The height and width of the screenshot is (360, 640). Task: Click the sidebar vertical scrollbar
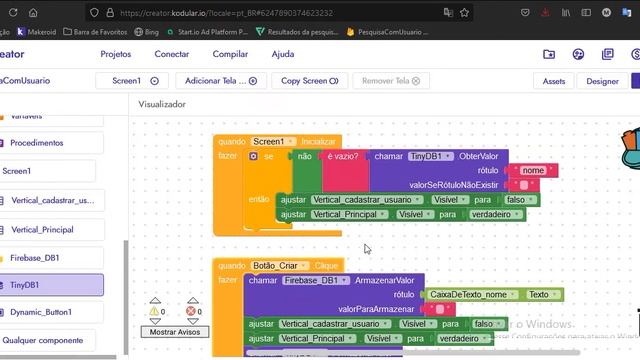click(126, 297)
